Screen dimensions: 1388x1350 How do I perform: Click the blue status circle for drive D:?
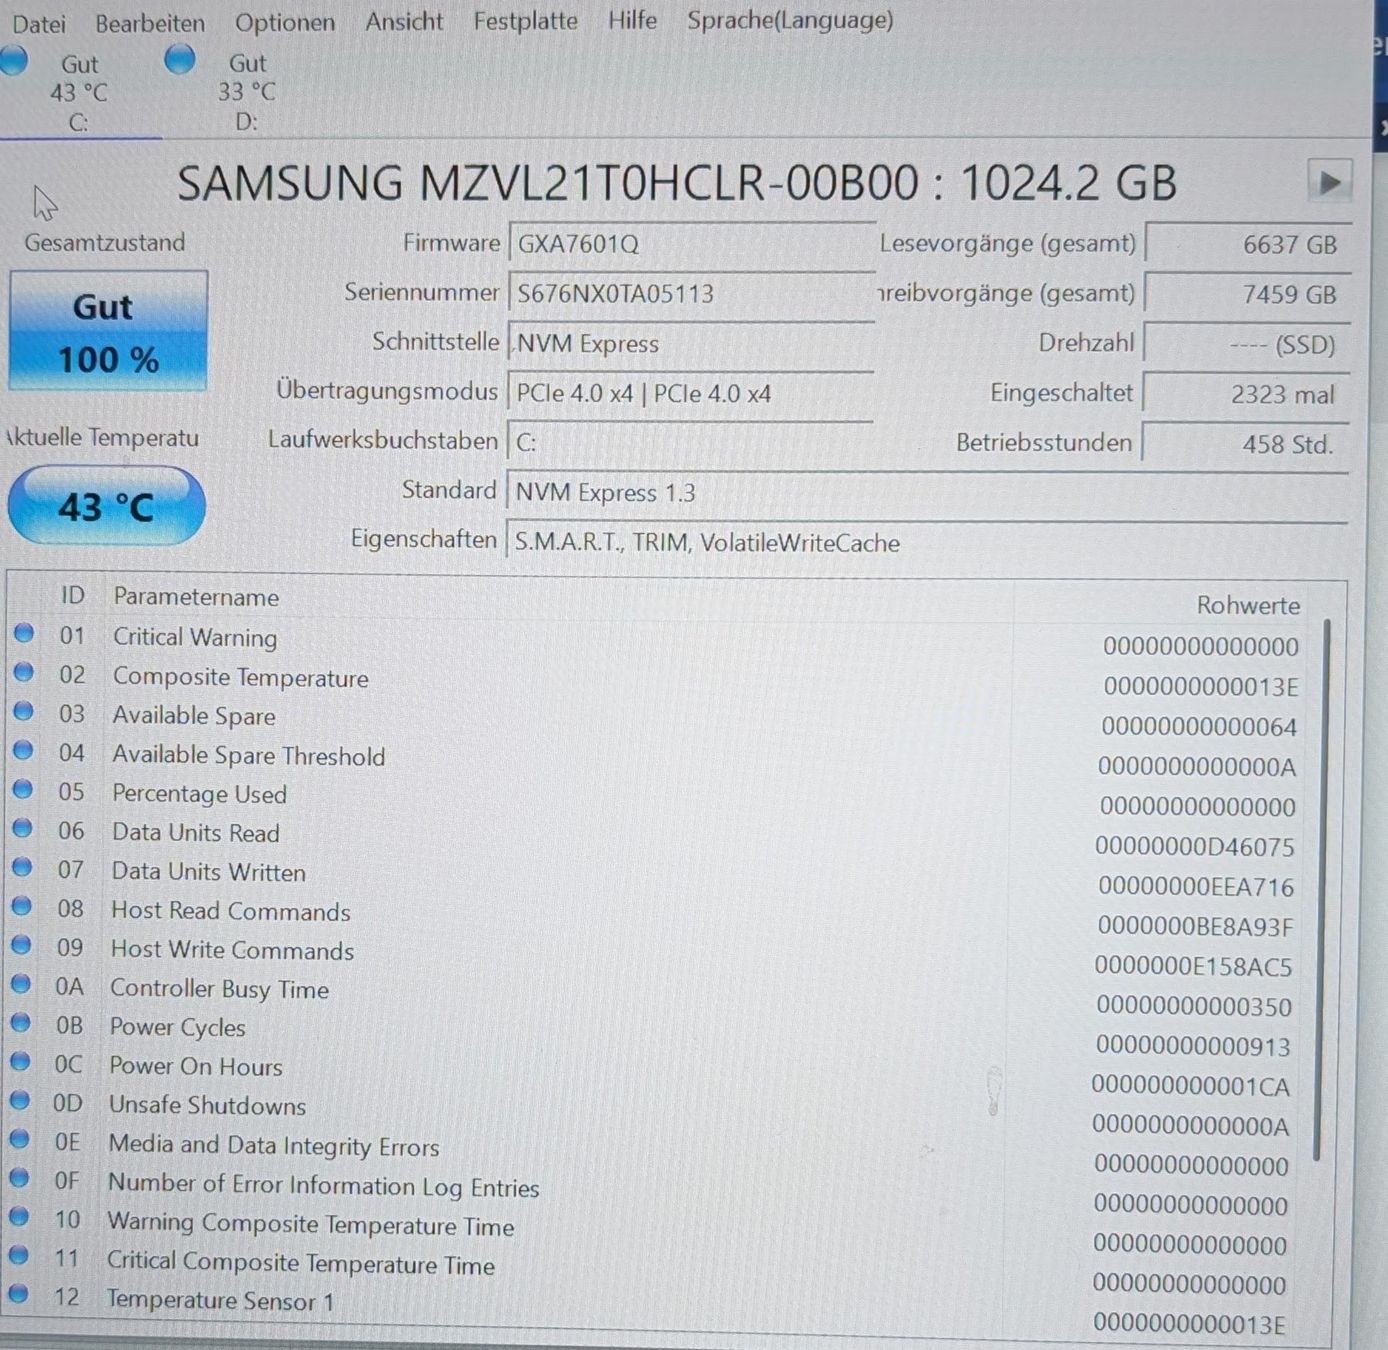click(180, 60)
